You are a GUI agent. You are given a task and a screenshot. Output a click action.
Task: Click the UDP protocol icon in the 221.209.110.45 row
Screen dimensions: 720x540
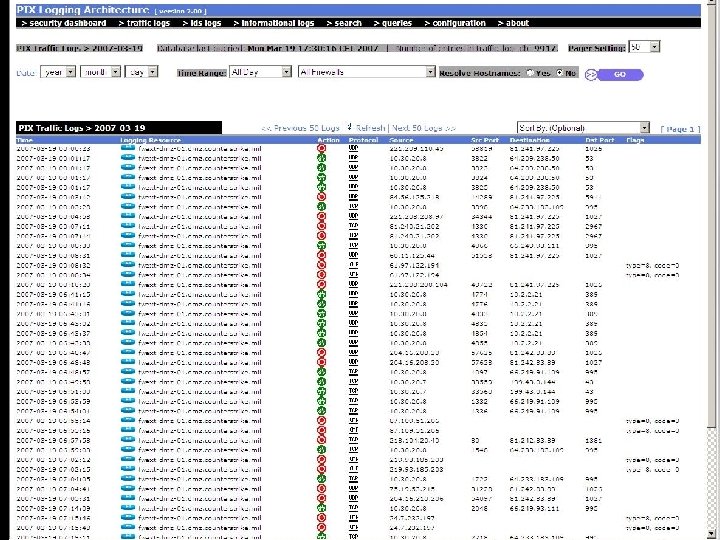pyautogui.click(x=353, y=148)
